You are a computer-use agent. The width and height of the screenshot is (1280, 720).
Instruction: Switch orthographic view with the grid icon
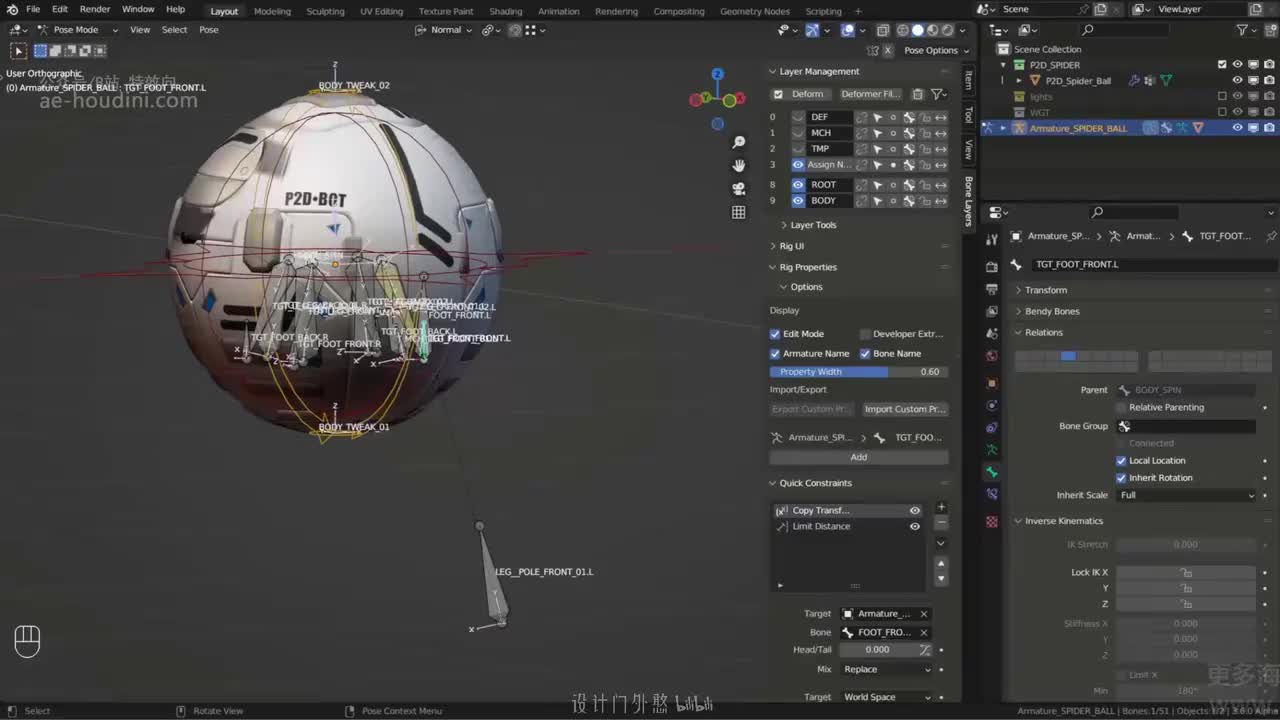point(739,212)
